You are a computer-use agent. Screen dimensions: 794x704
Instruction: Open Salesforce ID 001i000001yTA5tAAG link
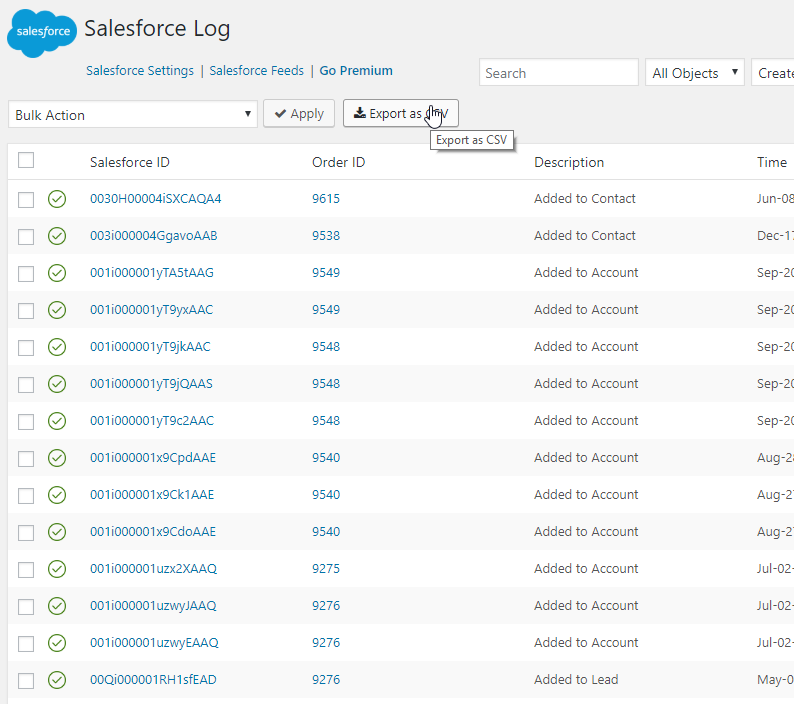152,272
